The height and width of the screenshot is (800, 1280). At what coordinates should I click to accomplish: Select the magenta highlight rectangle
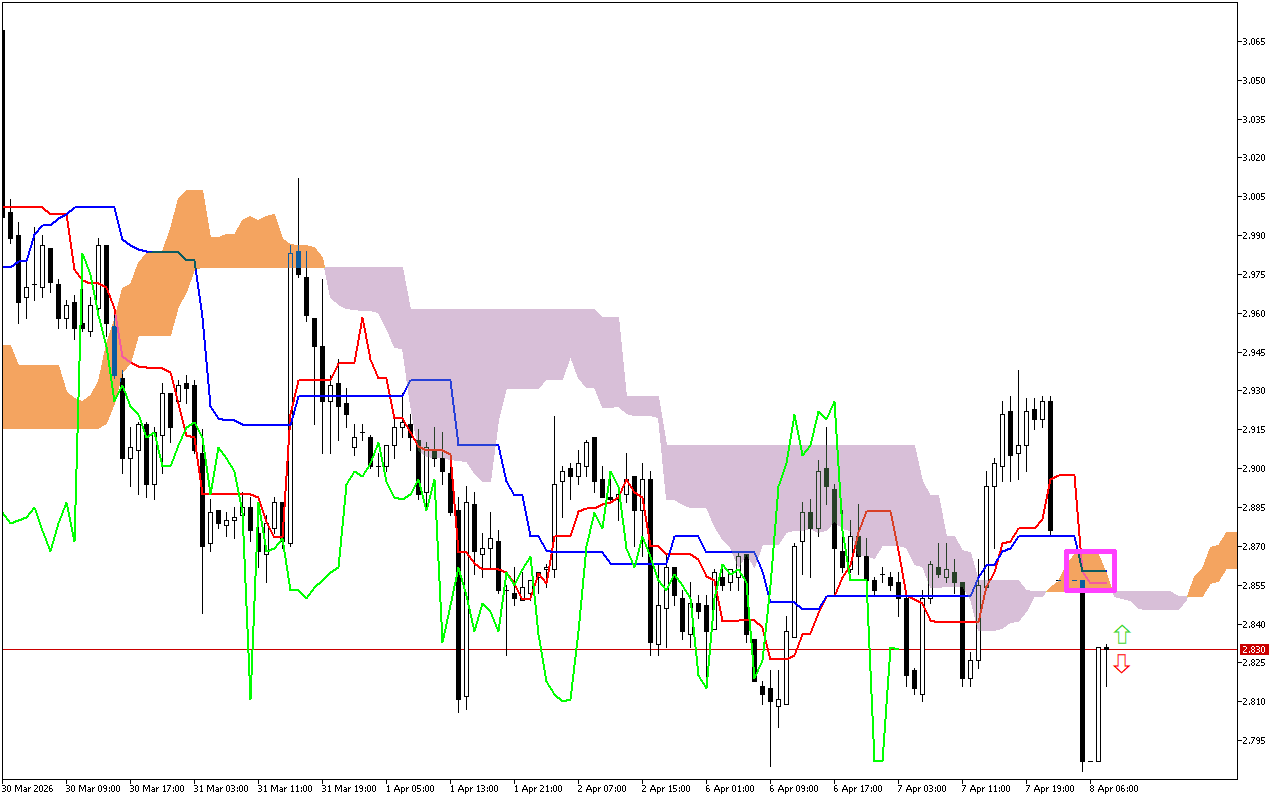point(1090,570)
